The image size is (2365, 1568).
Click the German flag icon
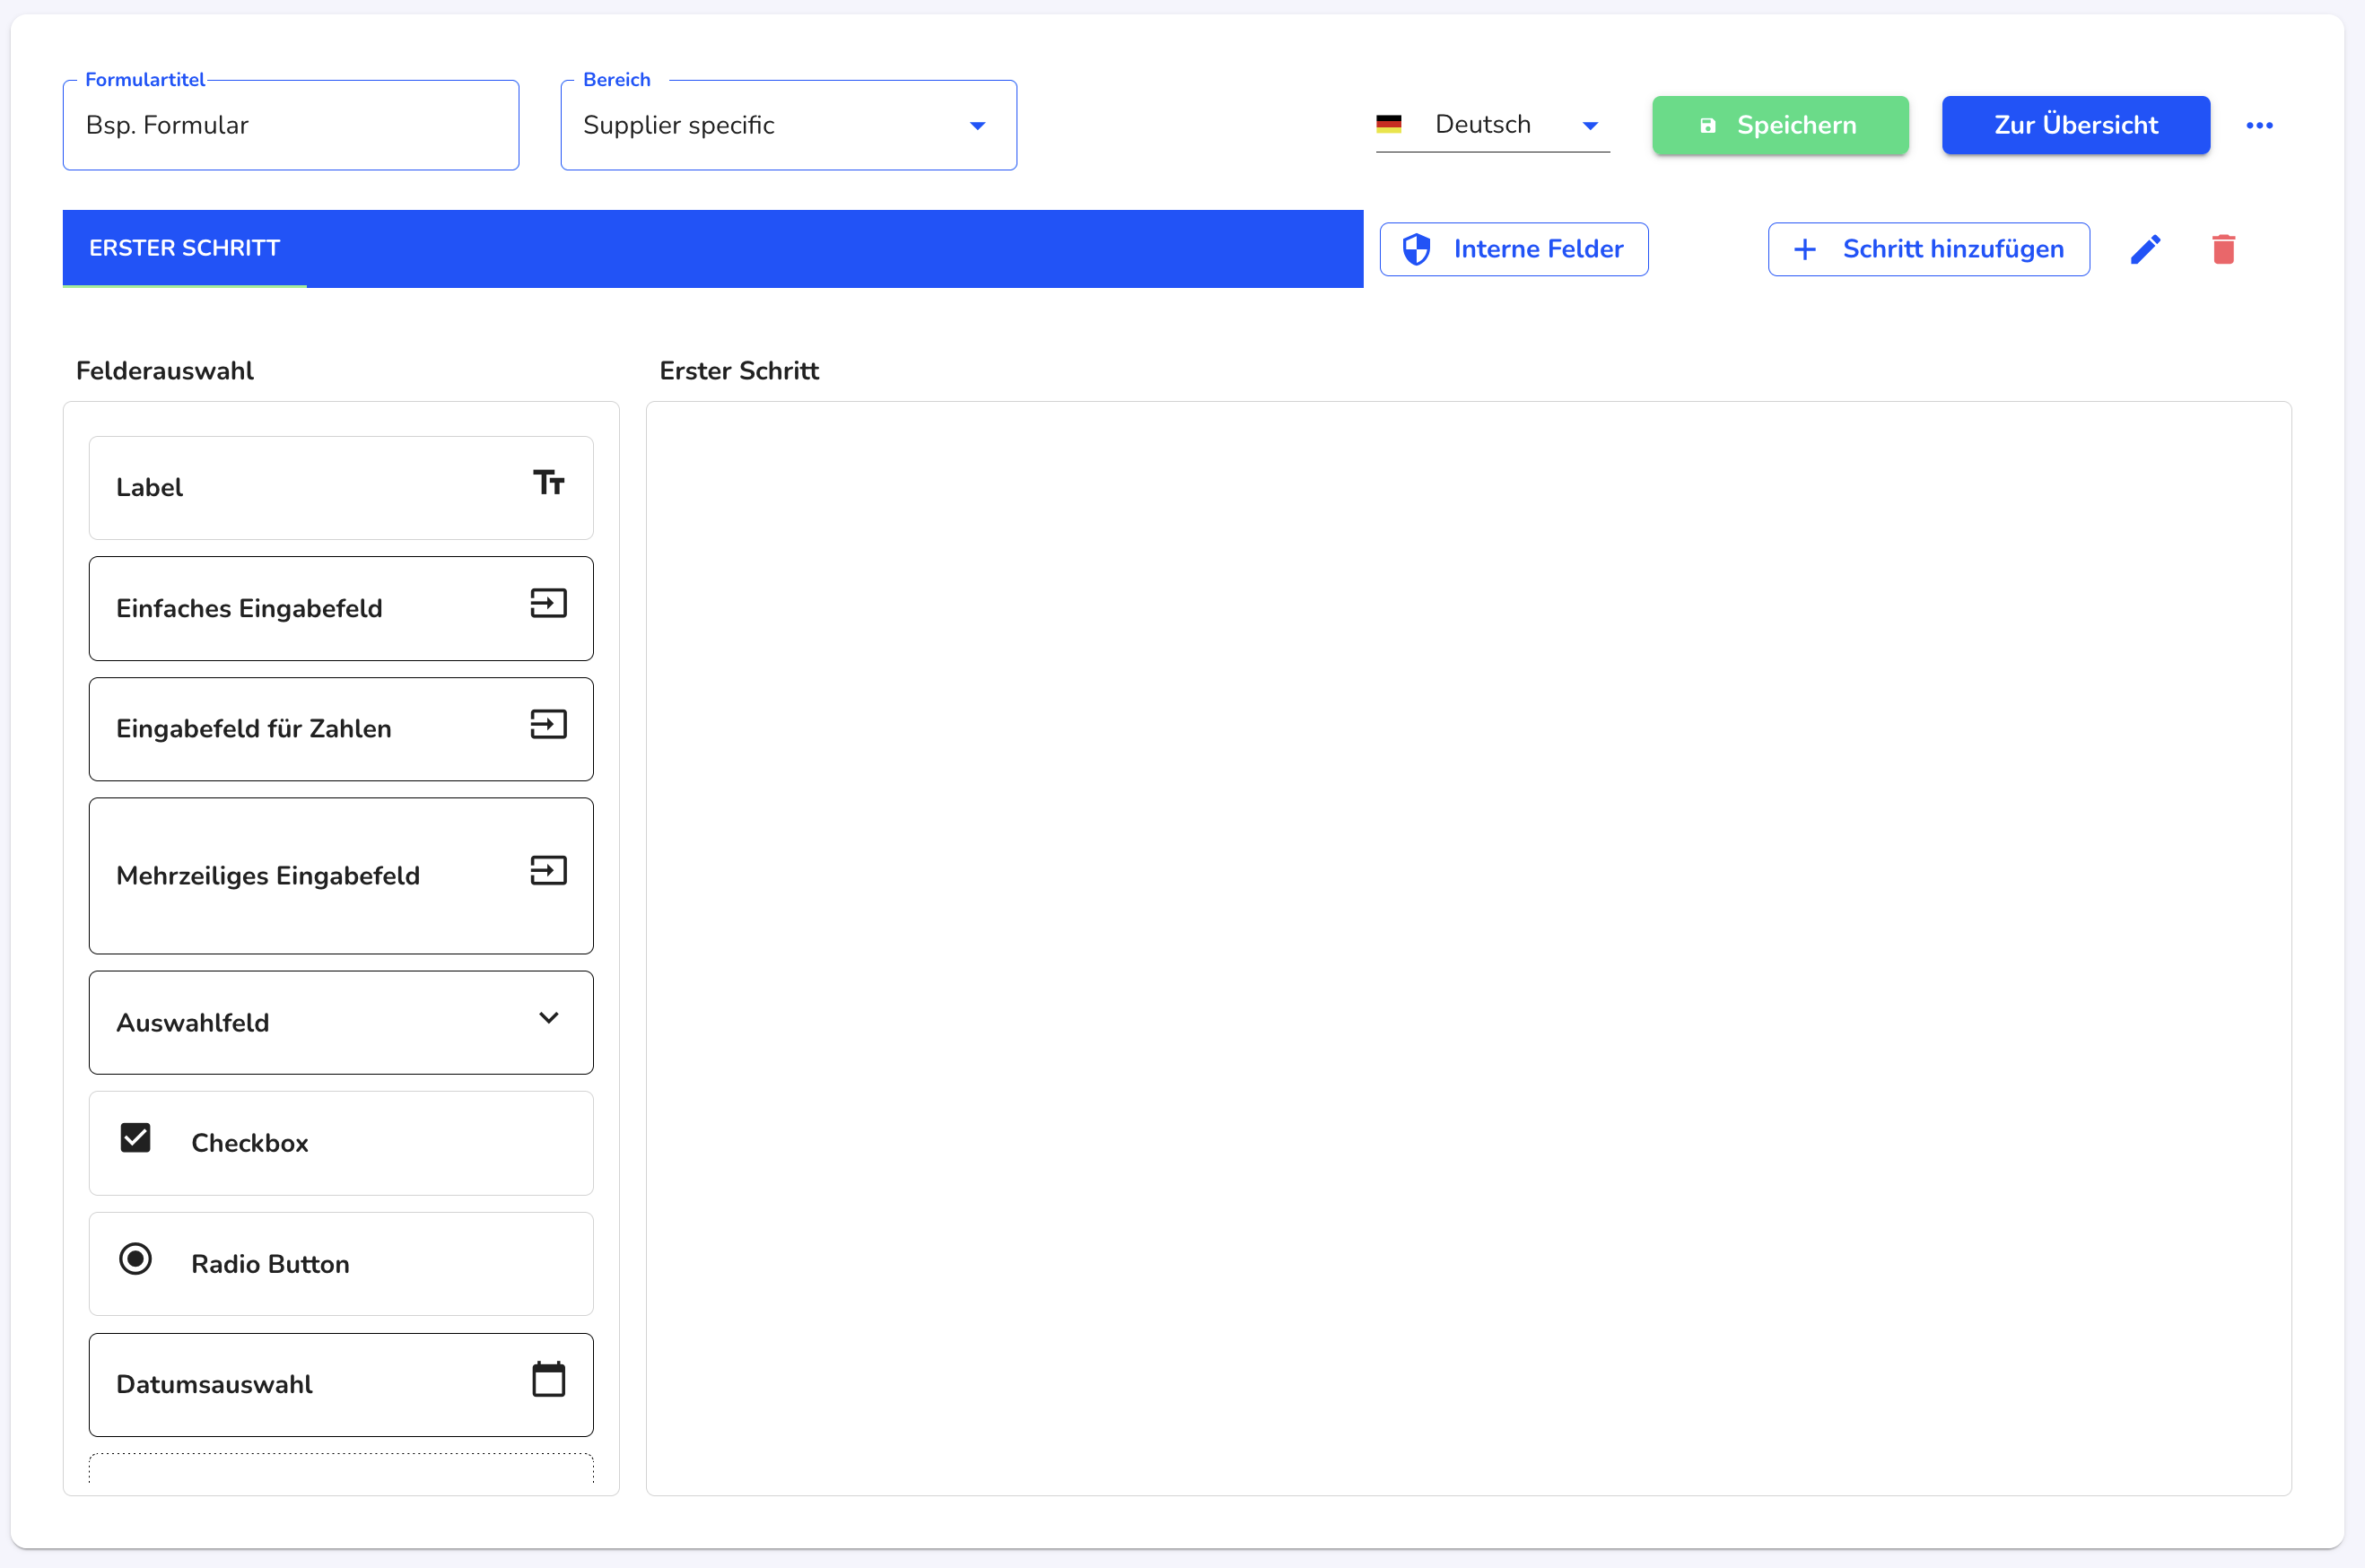[x=1389, y=124]
